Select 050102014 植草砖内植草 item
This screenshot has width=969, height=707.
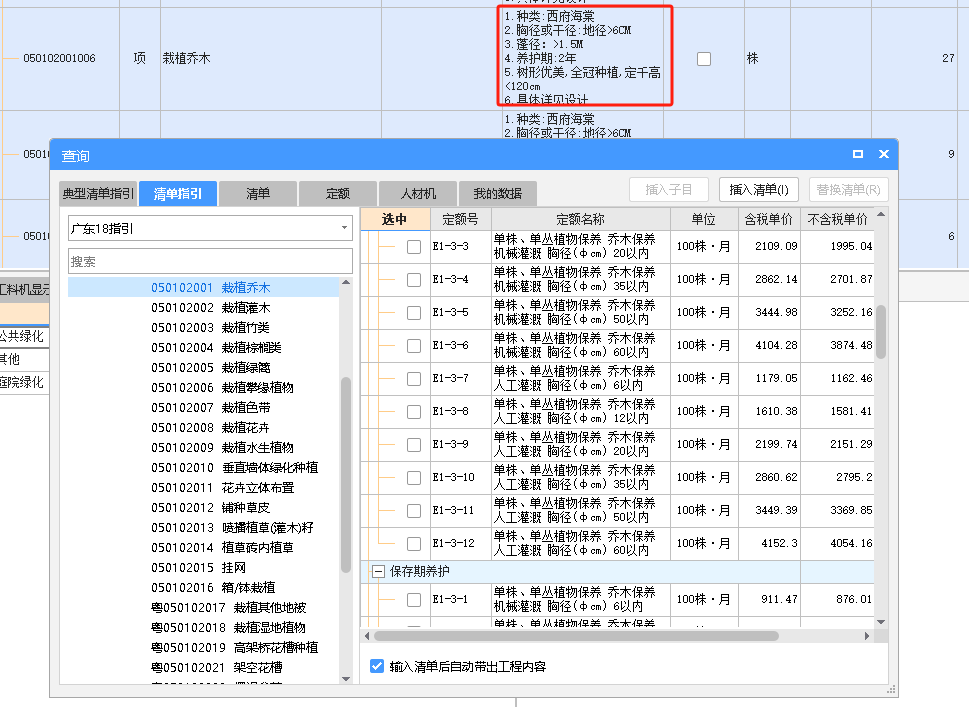click(x=222, y=548)
